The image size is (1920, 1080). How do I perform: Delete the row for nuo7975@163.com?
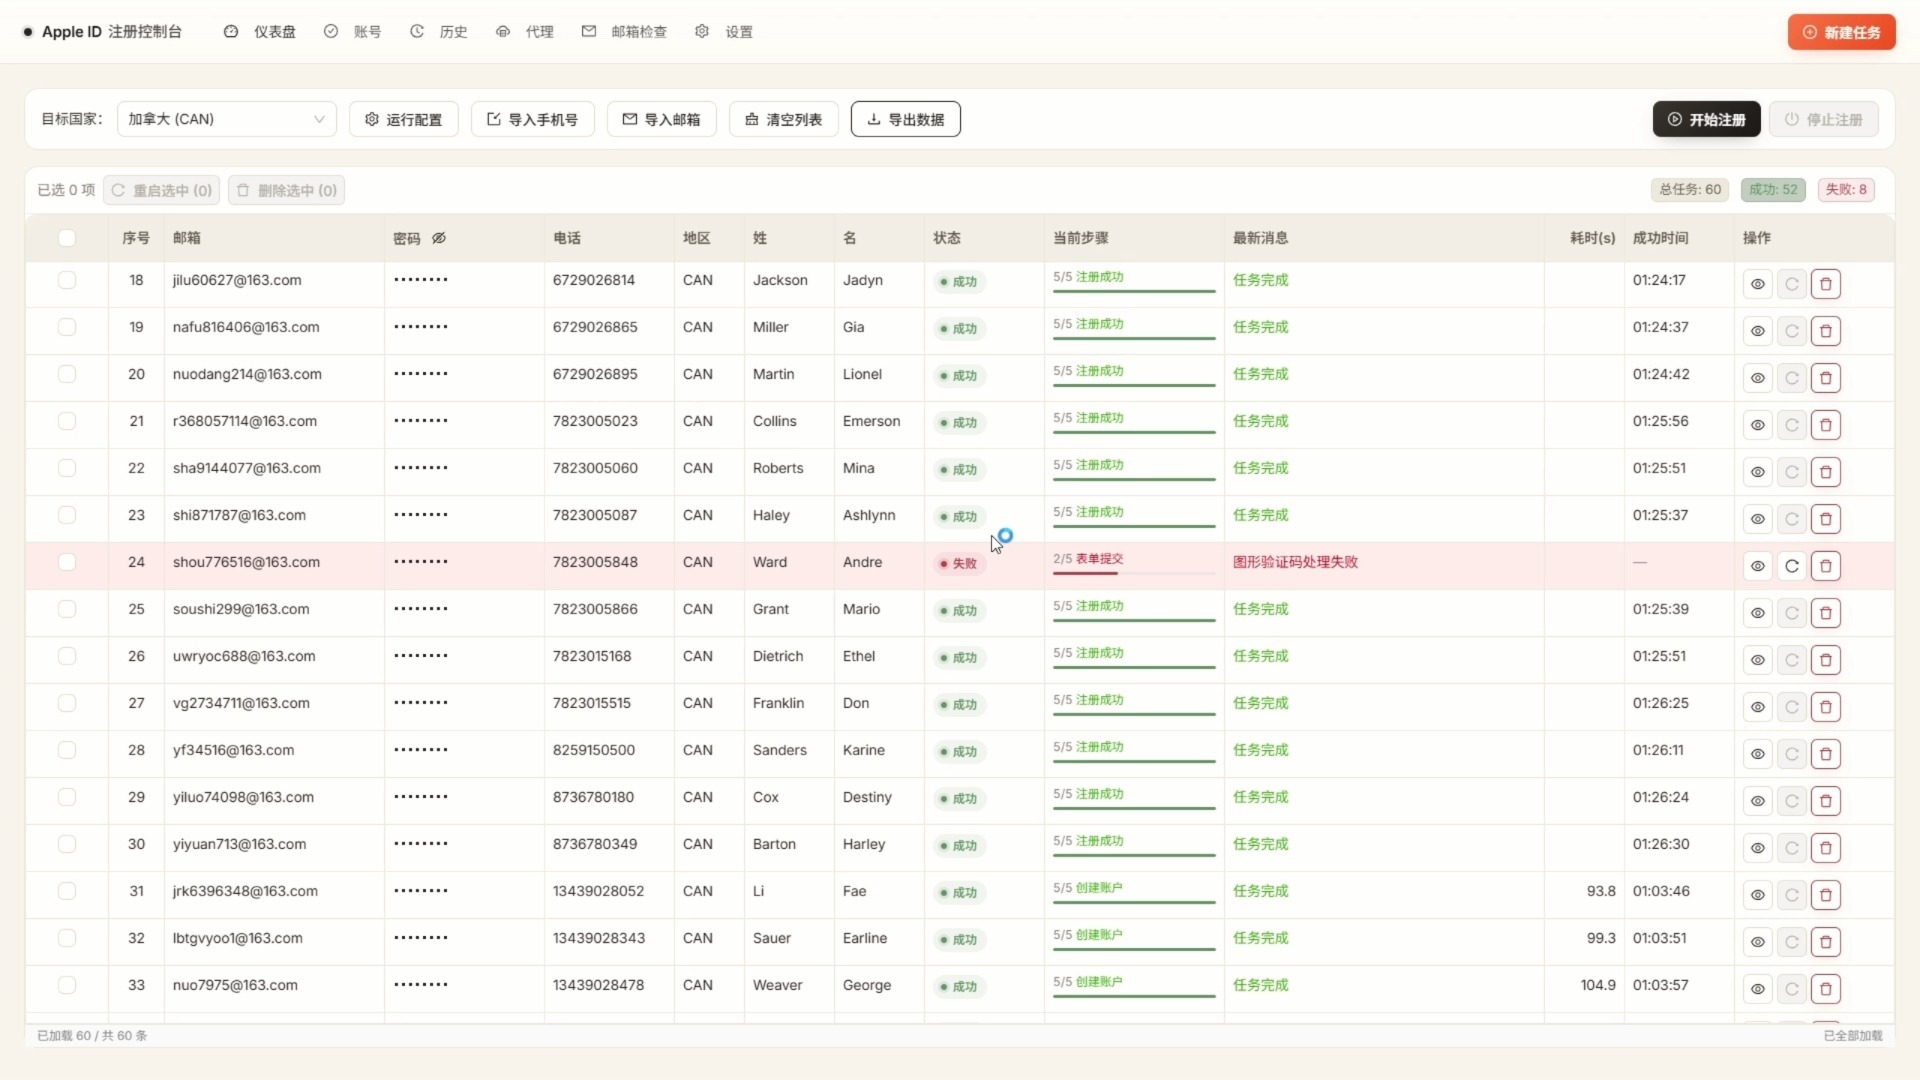[x=1826, y=989]
